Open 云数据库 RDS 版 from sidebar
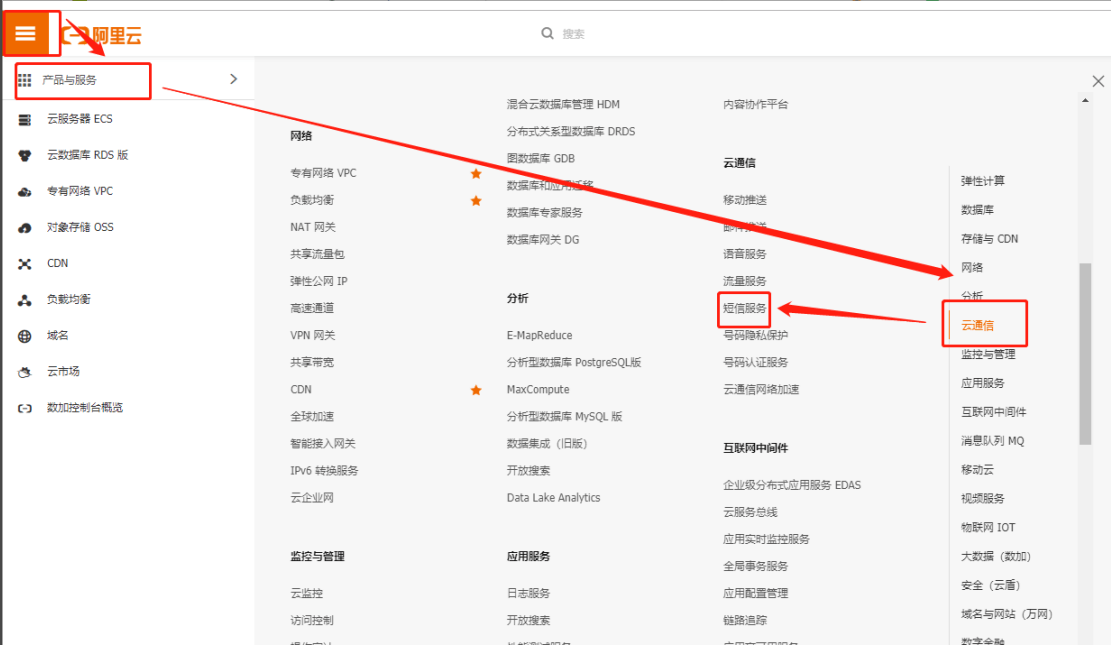 [x=88, y=155]
